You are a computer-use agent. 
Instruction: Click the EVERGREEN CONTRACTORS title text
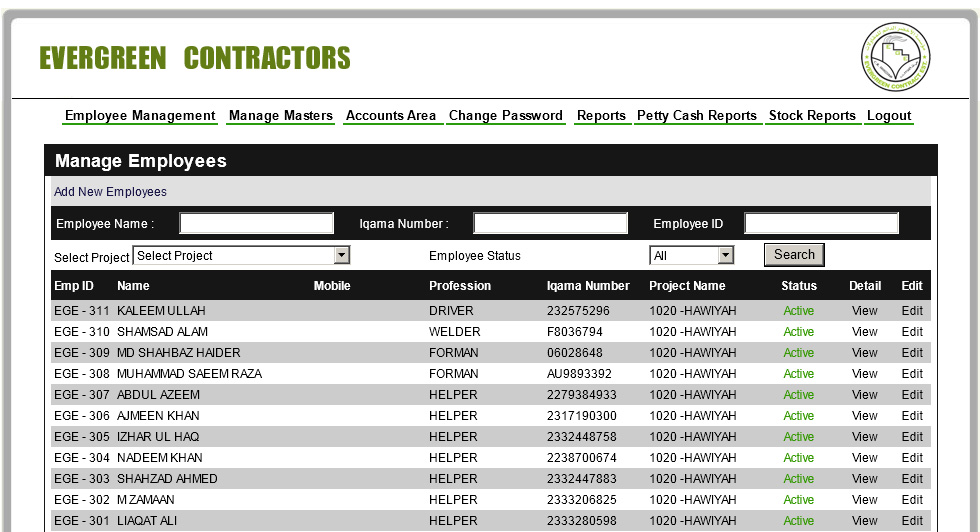(x=194, y=58)
